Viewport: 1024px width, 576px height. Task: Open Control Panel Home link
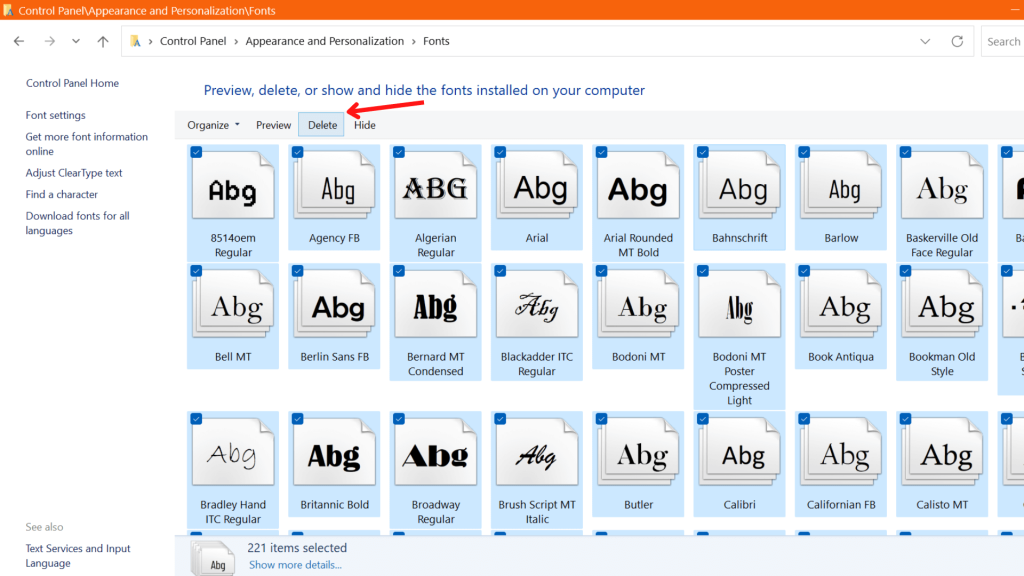point(72,83)
